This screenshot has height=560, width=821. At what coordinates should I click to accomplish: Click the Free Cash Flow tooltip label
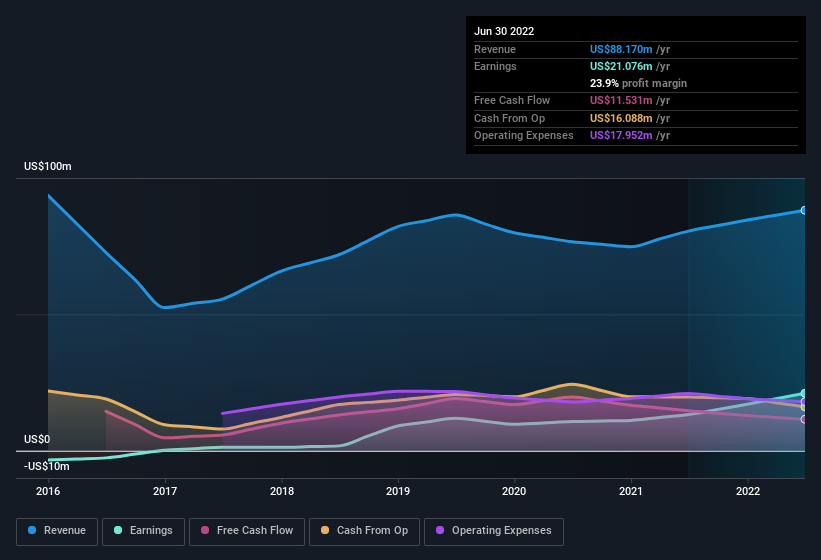[x=512, y=100]
